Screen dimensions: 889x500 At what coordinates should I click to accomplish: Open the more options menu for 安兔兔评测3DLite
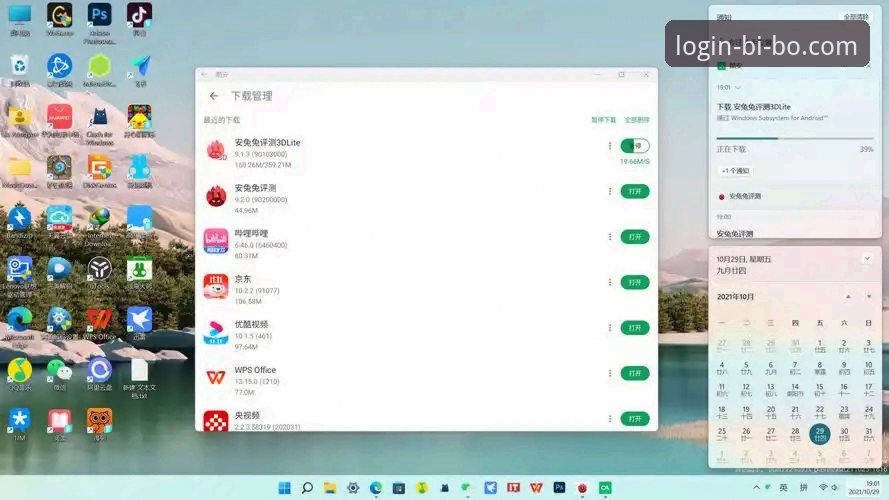click(x=609, y=146)
